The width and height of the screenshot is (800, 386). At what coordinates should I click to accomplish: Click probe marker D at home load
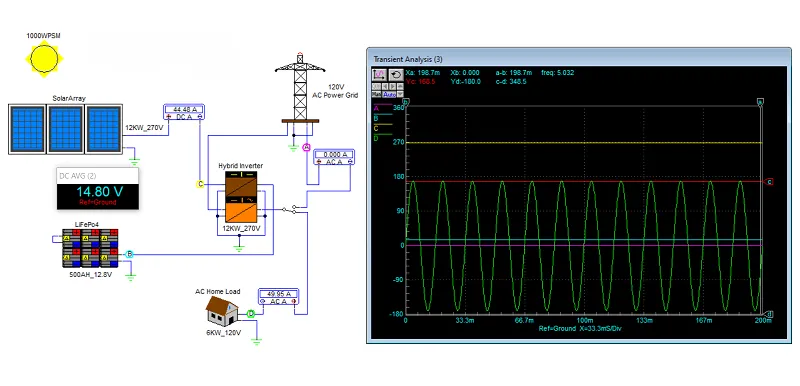coord(251,314)
